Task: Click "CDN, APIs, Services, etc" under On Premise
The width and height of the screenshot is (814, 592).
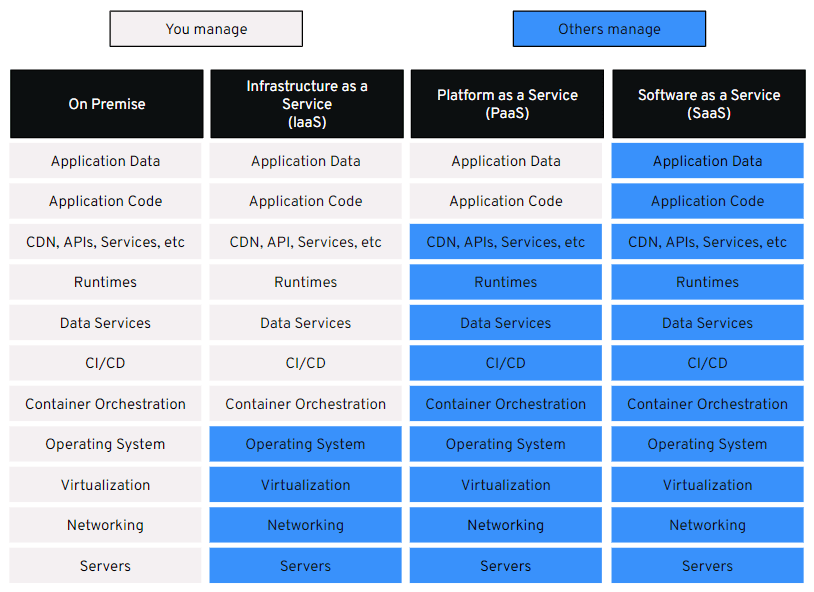Action: pyautogui.click(x=105, y=241)
